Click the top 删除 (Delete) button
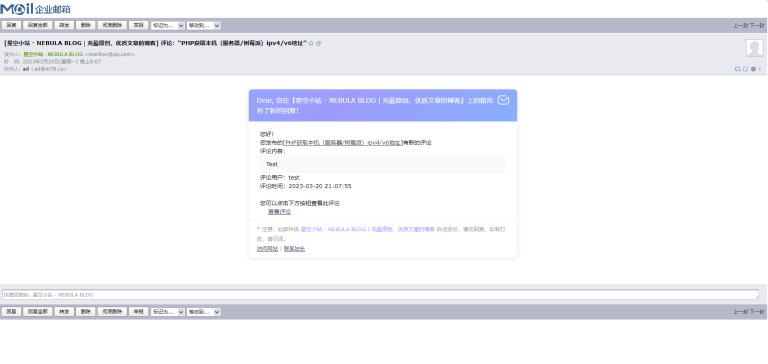768x364 pixels. pyautogui.click(x=86, y=25)
